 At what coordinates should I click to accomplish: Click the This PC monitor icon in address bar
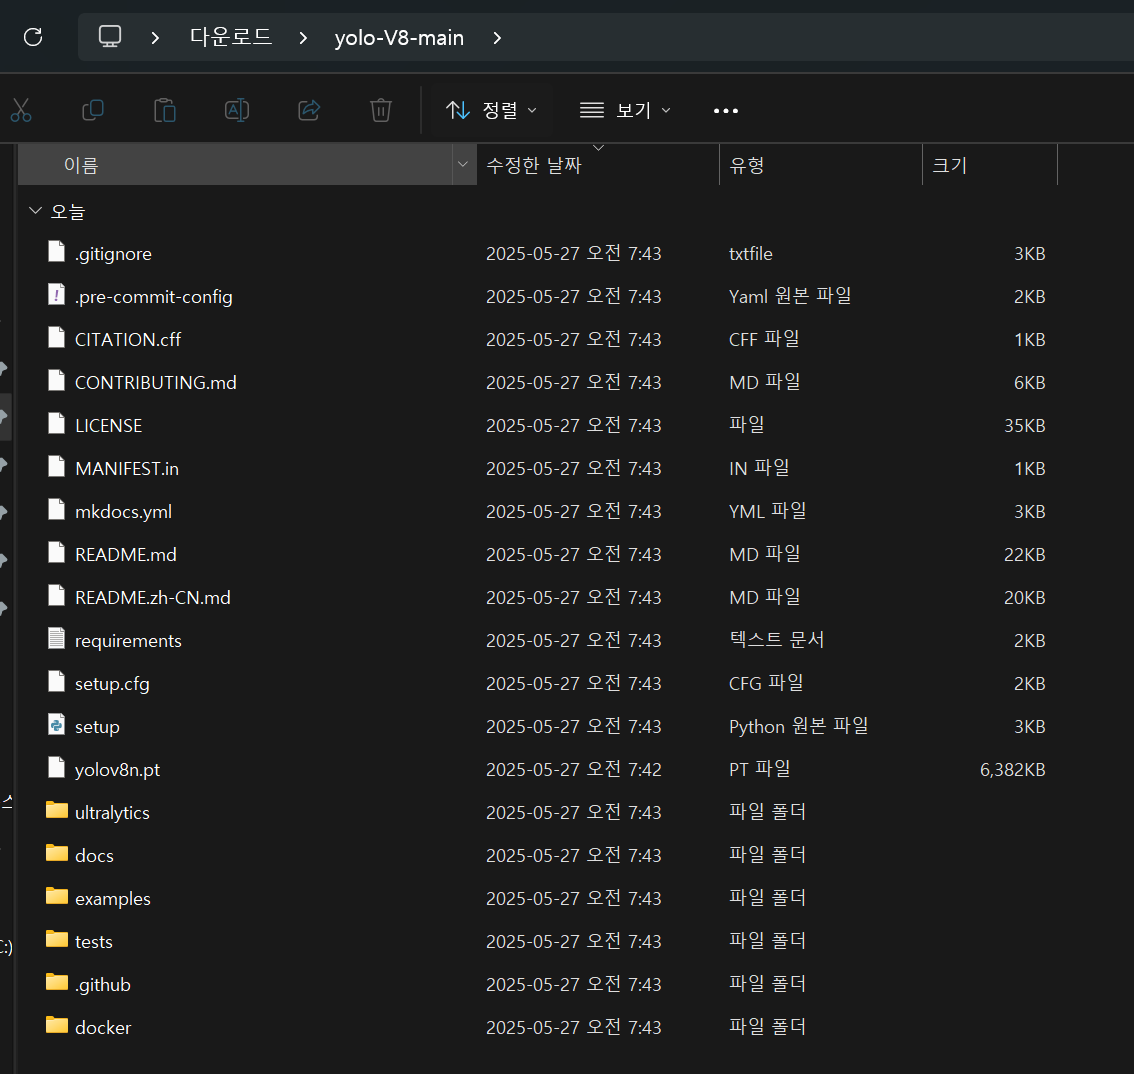[110, 37]
